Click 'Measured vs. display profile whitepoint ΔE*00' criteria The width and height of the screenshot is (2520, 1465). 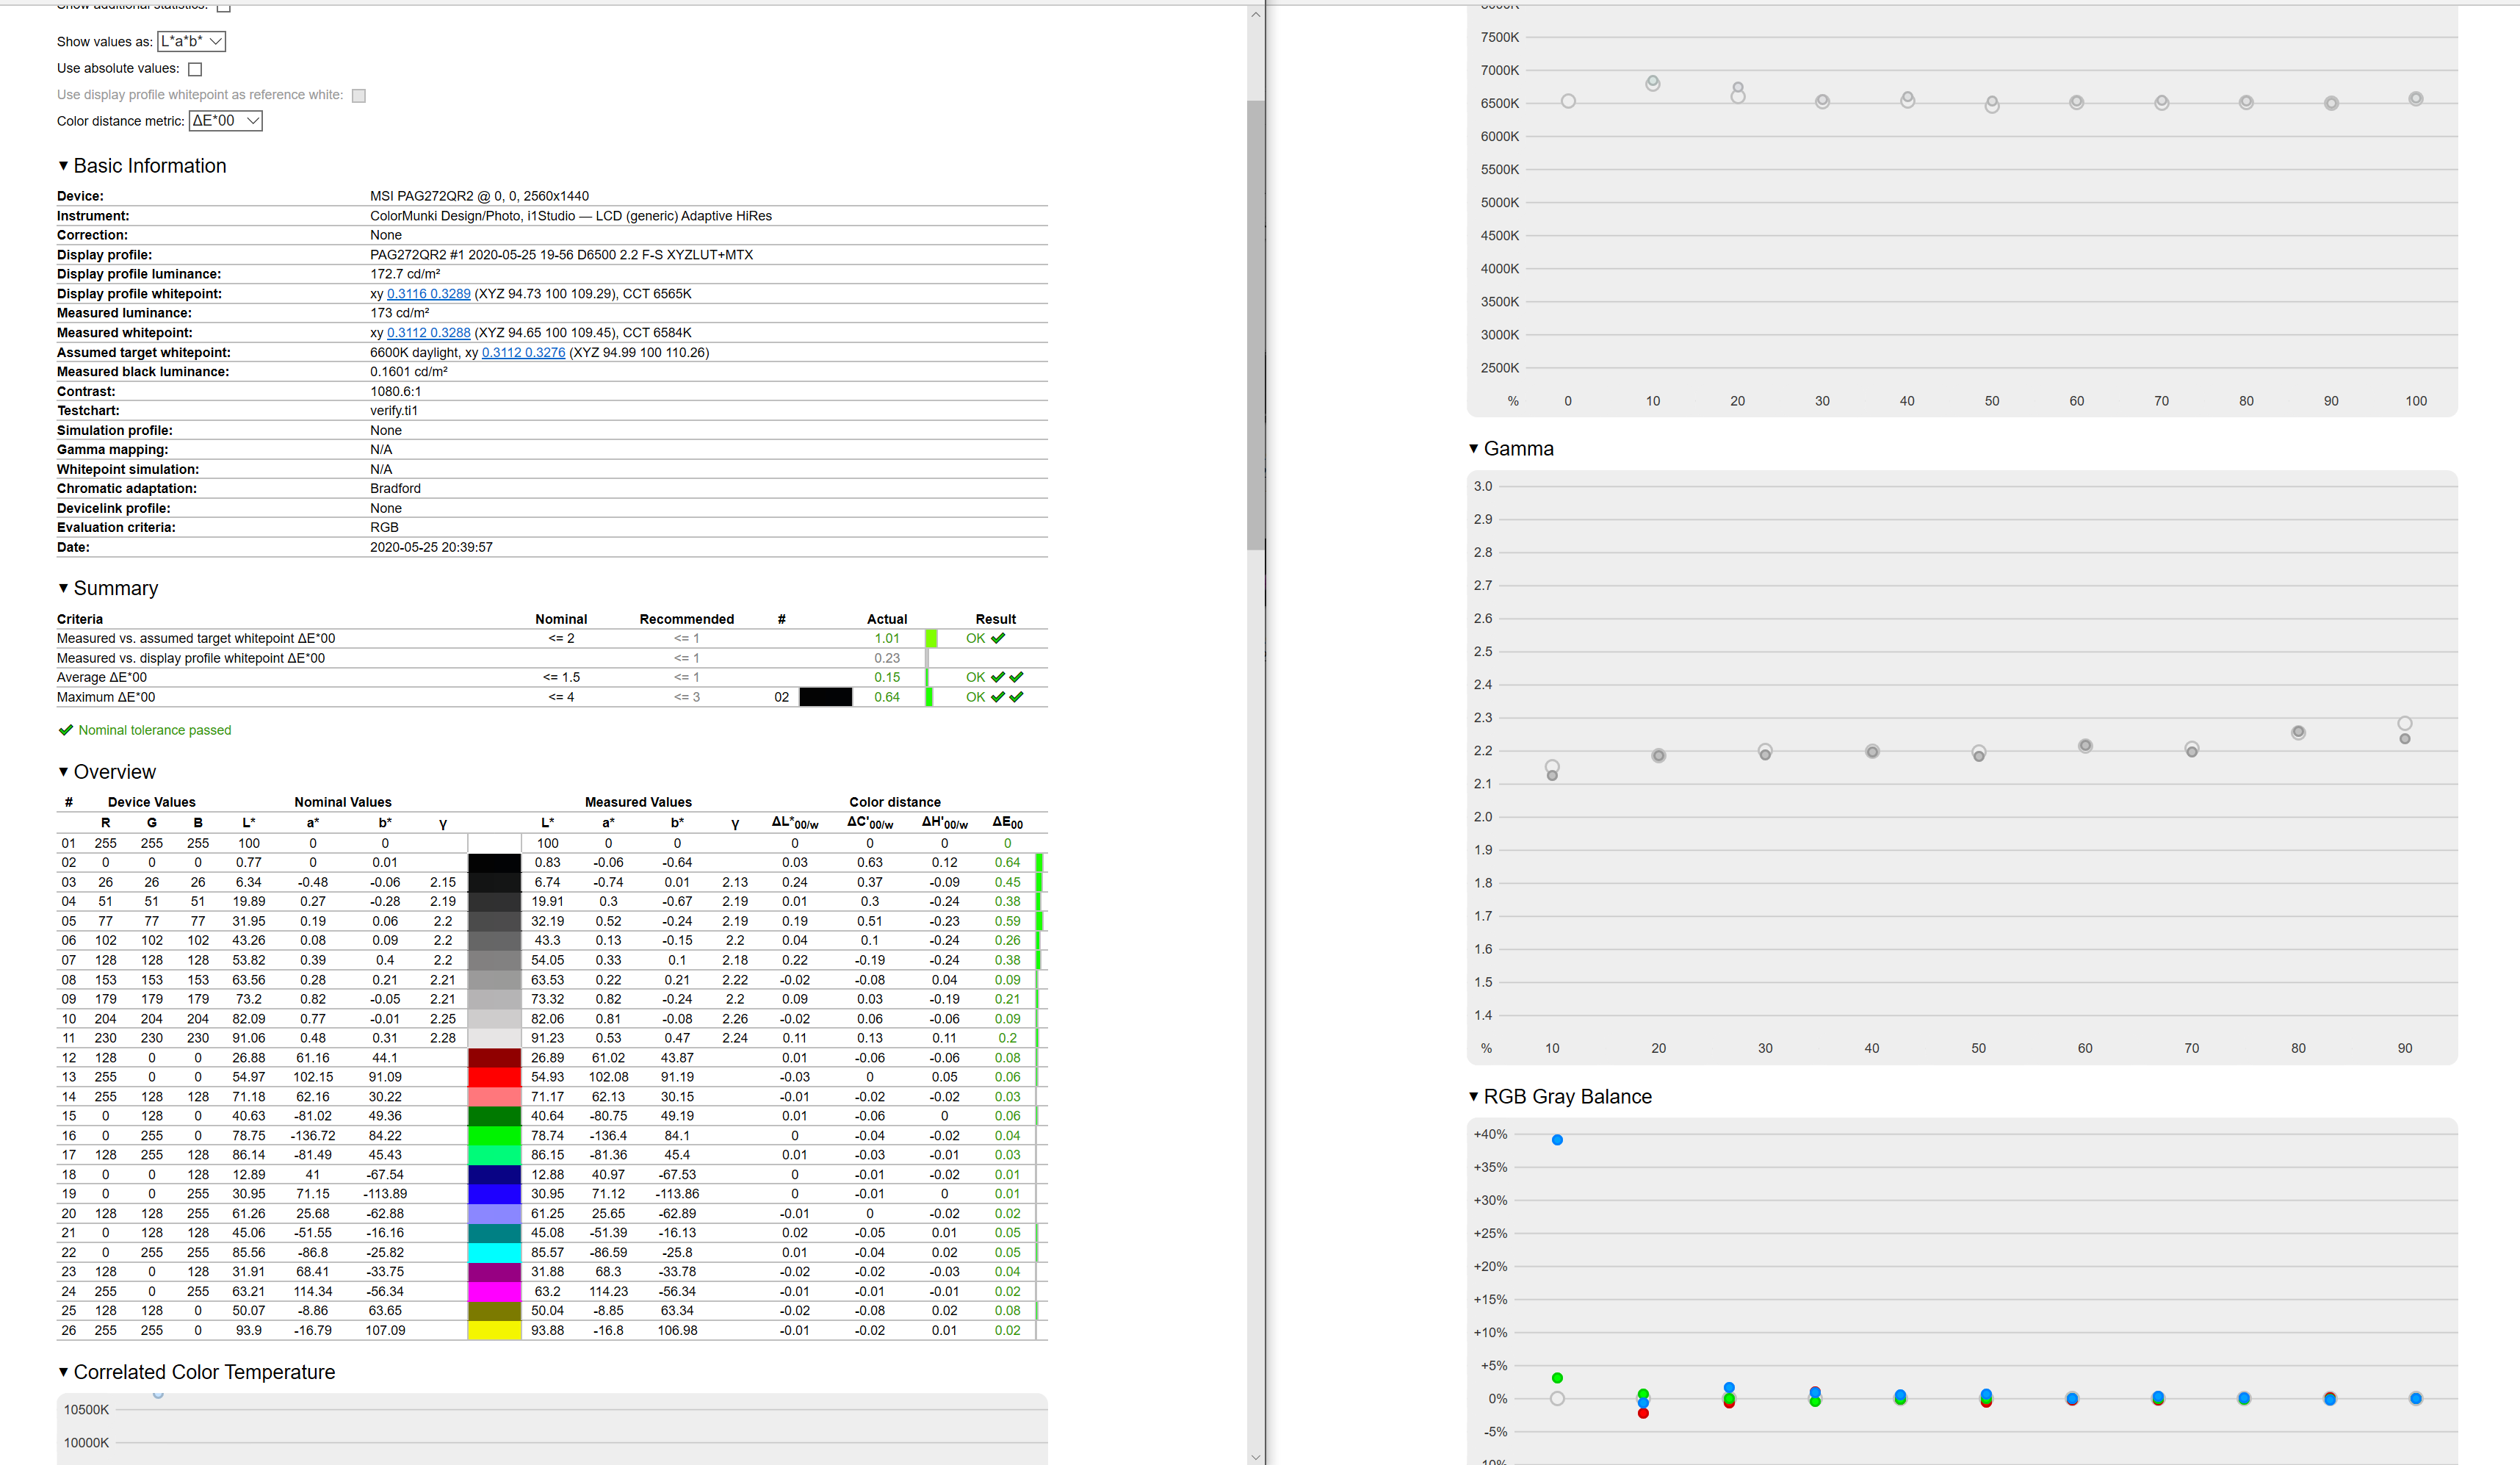pos(191,658)
